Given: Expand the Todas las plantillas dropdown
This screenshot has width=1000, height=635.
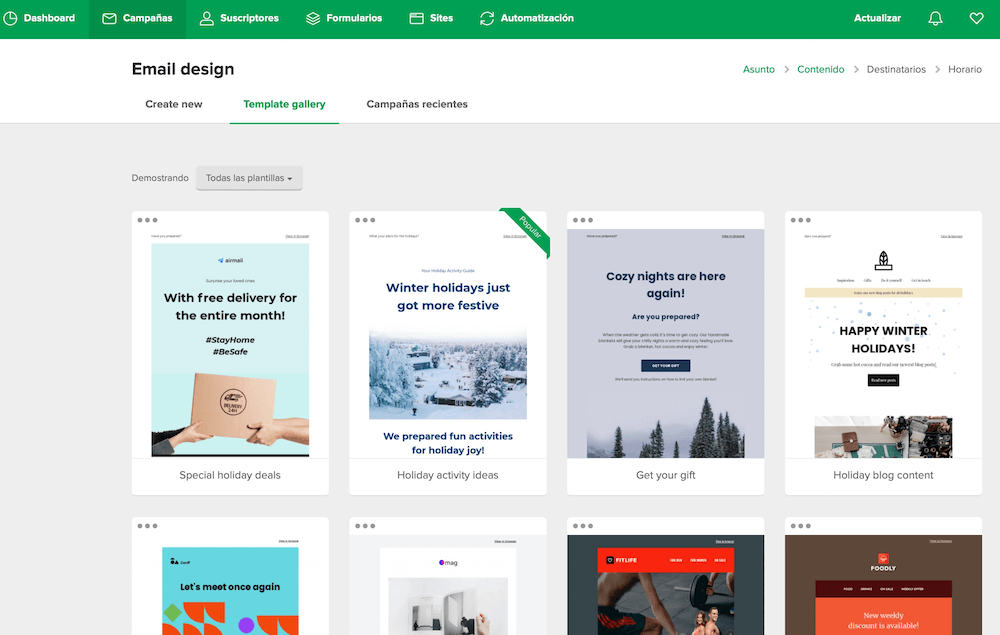Looking at the screenshot, I should pyautogui.click(x=249, y=178).
